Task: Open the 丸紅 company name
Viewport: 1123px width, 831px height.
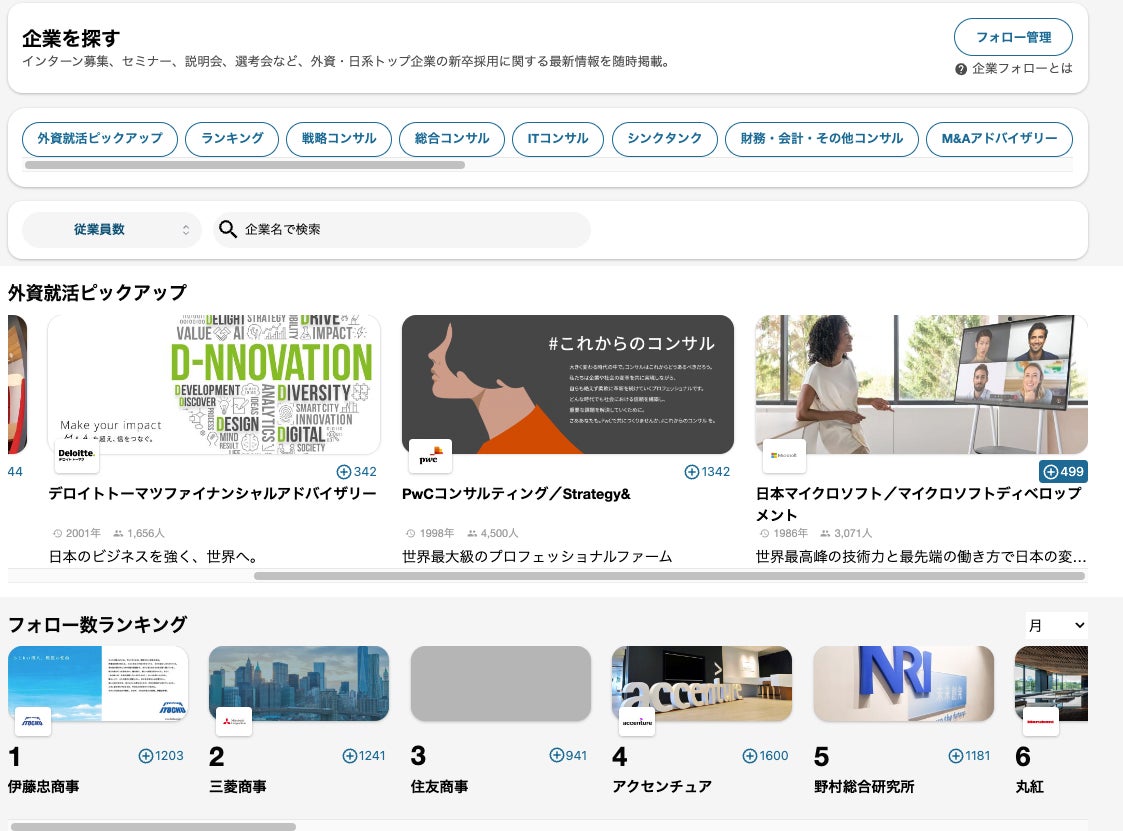Action: [x=1030, y=787]
